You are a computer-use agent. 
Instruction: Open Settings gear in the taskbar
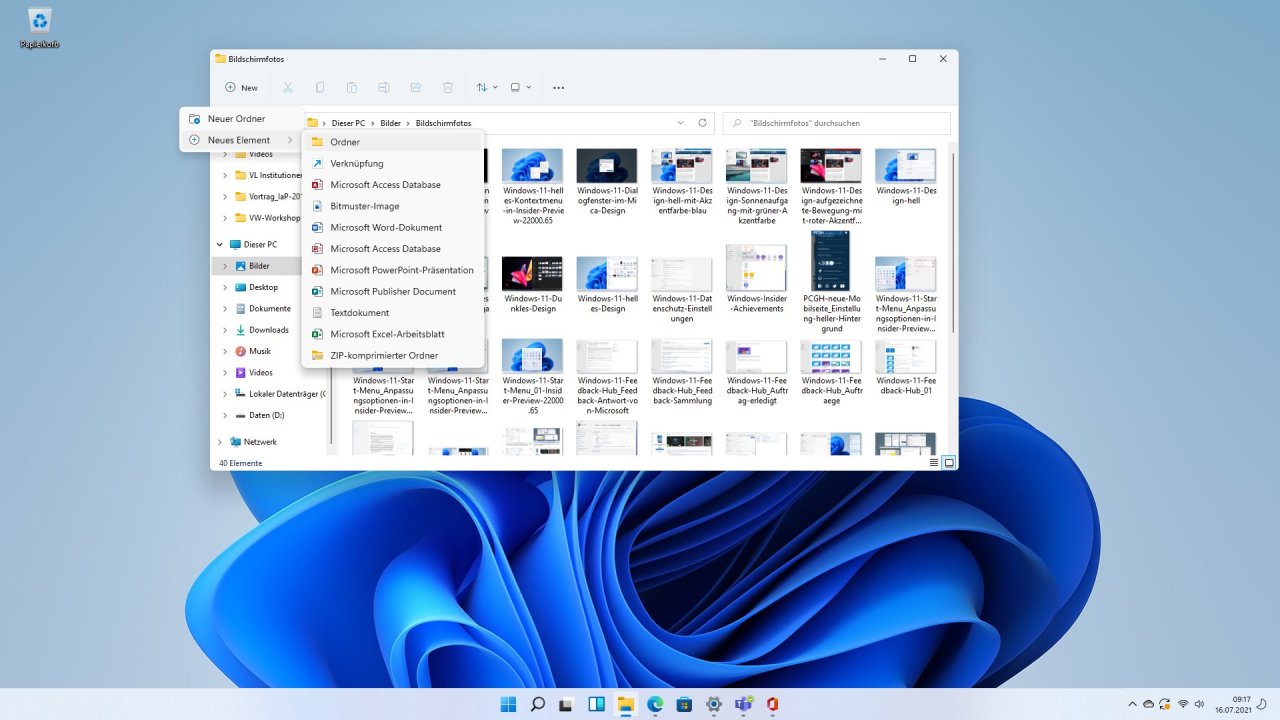[x=714, y=704]
